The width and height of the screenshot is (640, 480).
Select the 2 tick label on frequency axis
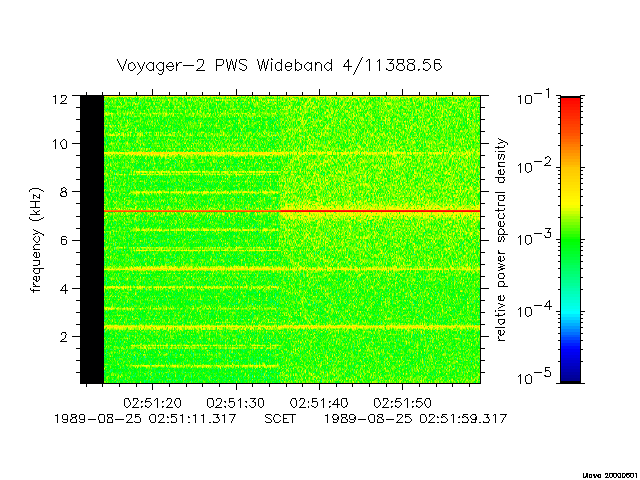pyautogui.click(x=64, y=337)
